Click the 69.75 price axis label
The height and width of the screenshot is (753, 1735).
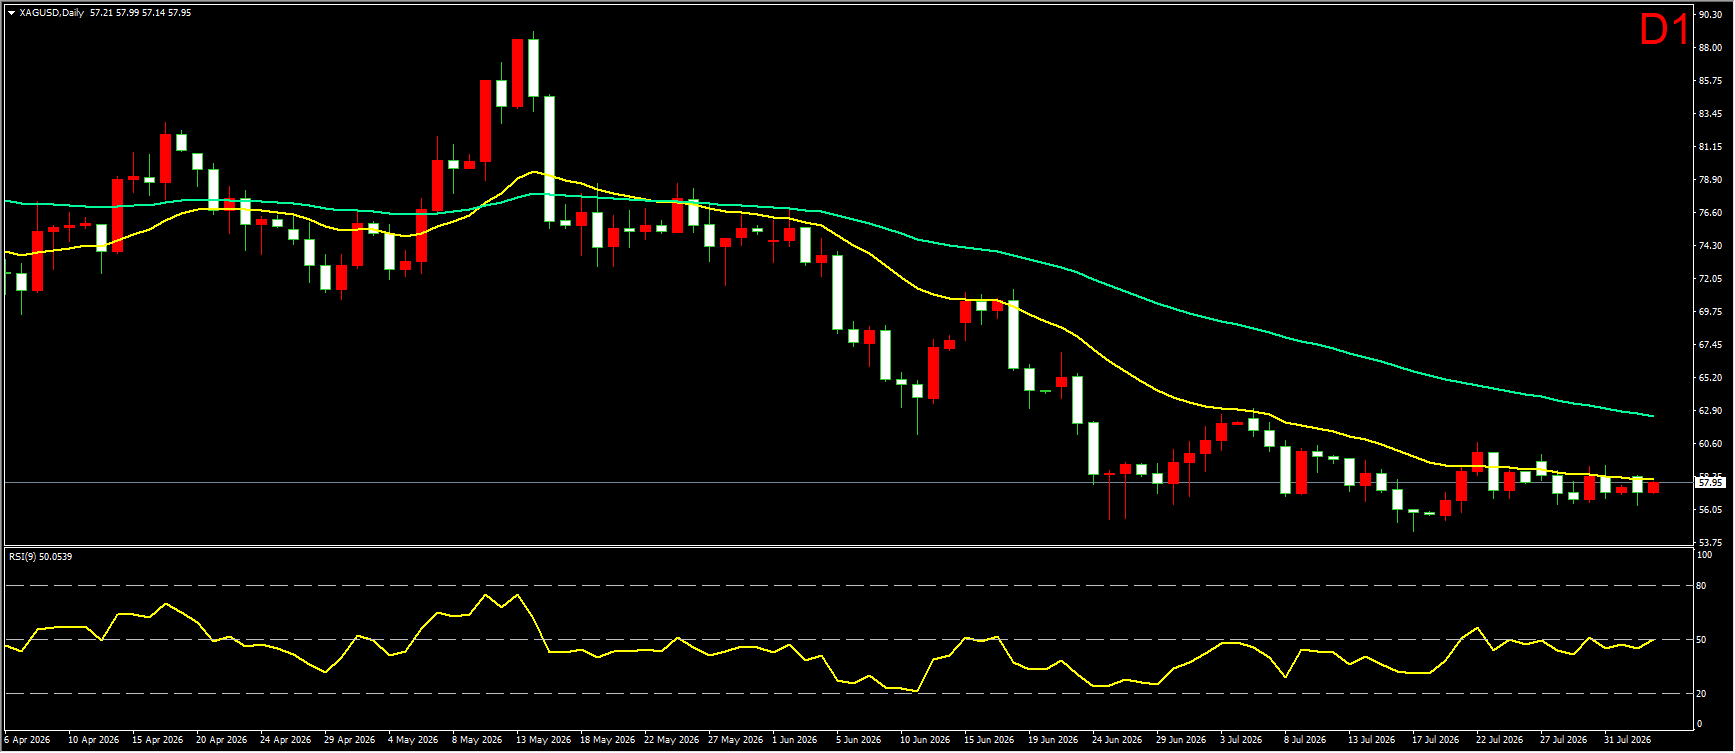coord(1710,312)
